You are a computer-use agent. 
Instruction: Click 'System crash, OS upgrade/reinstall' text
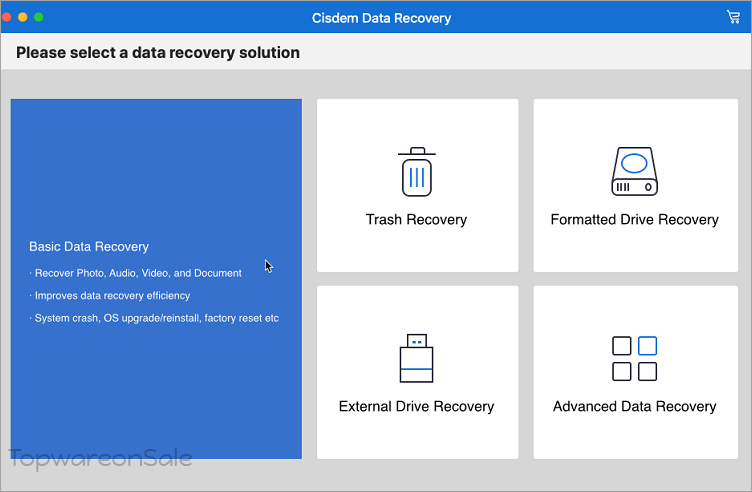[118, 318]
